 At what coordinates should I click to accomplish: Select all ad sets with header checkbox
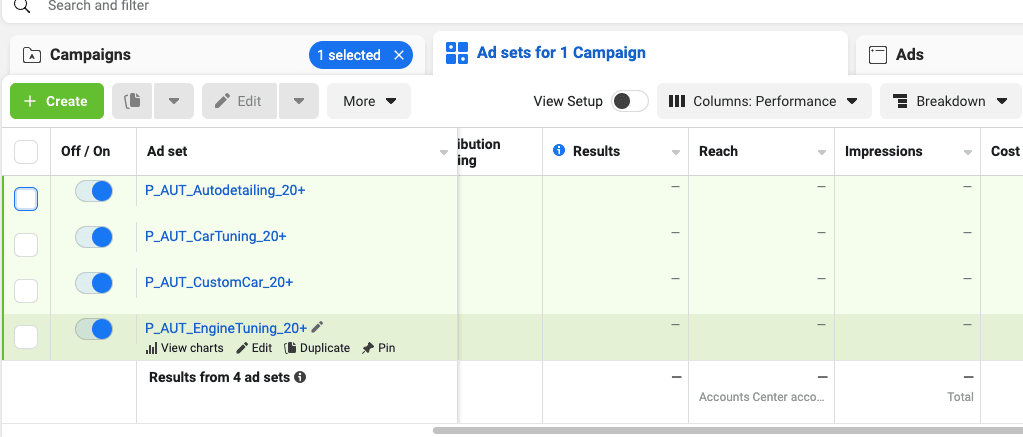pos(26,152)
